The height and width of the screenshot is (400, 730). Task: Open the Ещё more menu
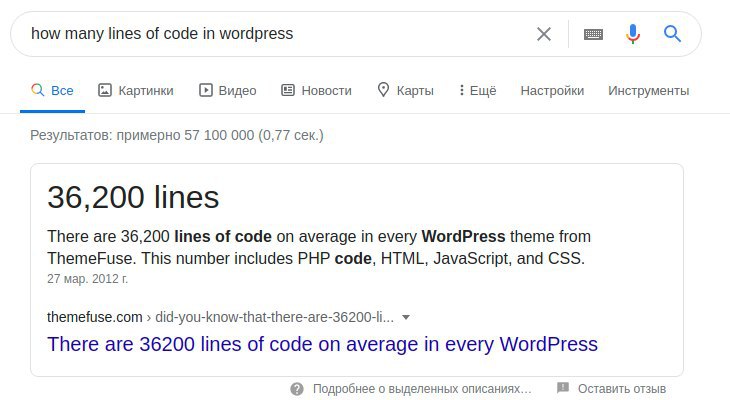[477, 90]
